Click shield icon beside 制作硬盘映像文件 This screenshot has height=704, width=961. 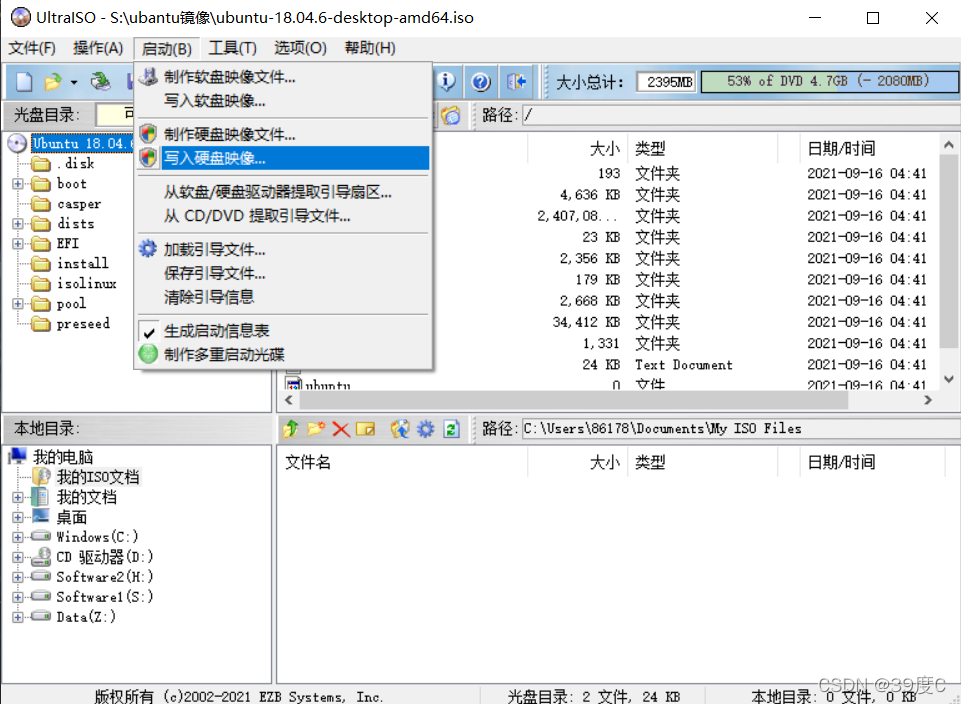coord(148,134)
